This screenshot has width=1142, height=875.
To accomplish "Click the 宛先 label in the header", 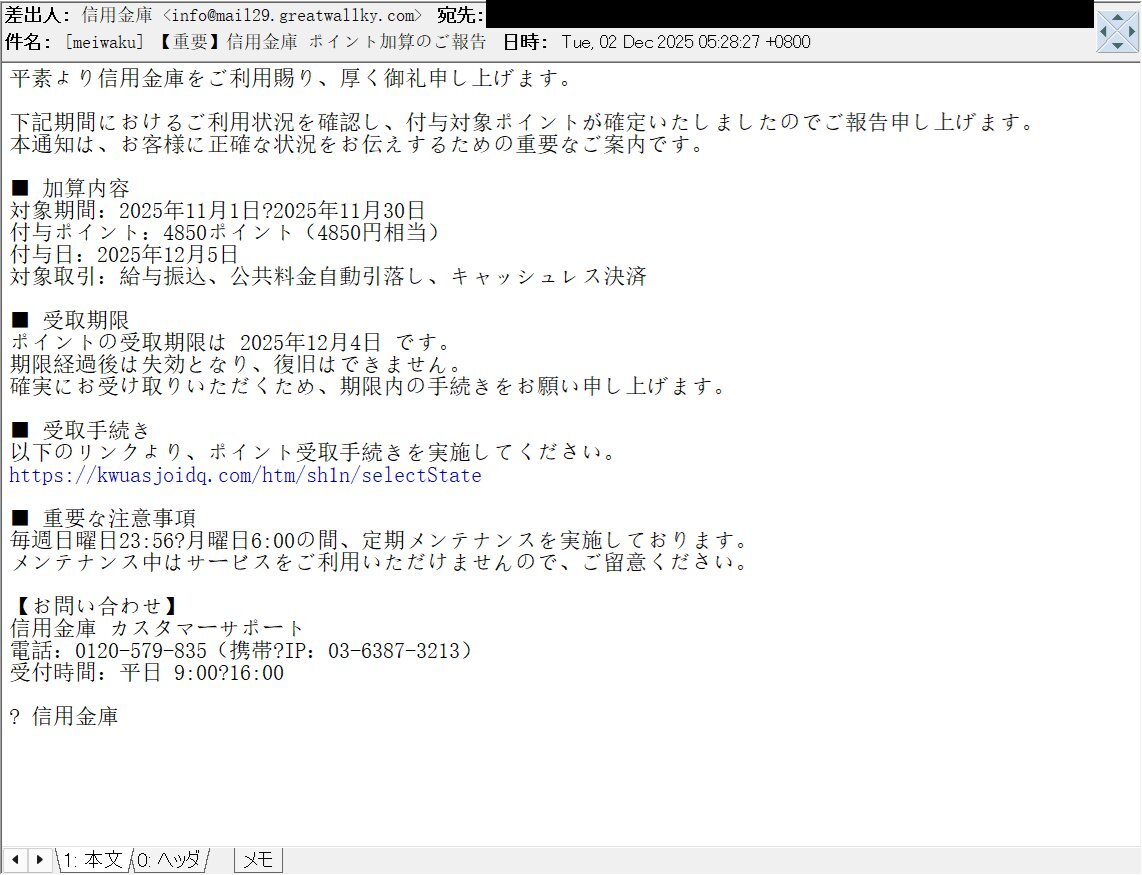I will pyautogui.click(x=460, y=15).
